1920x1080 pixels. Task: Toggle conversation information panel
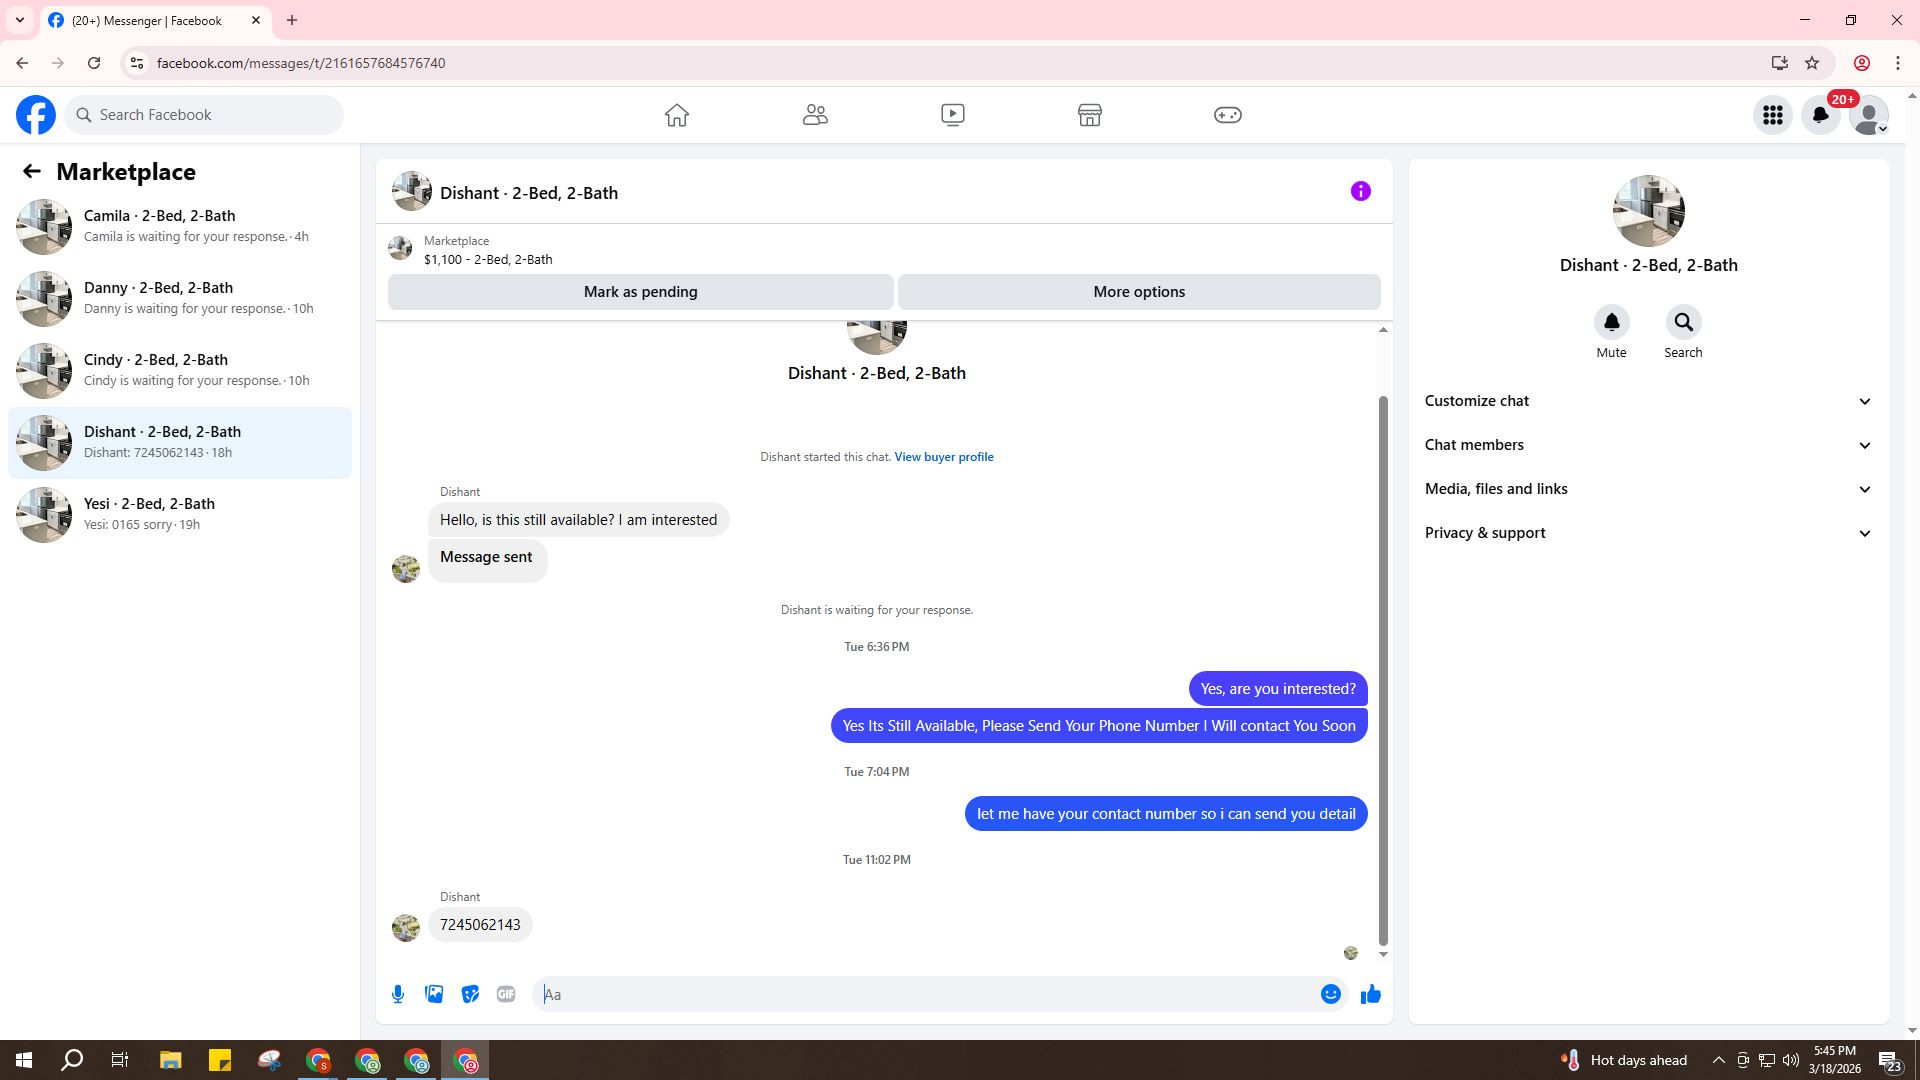[x=1360, y=191]
